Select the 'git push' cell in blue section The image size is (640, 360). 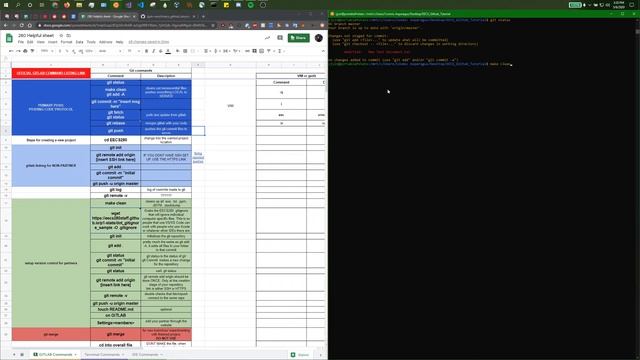click(116, 131)
